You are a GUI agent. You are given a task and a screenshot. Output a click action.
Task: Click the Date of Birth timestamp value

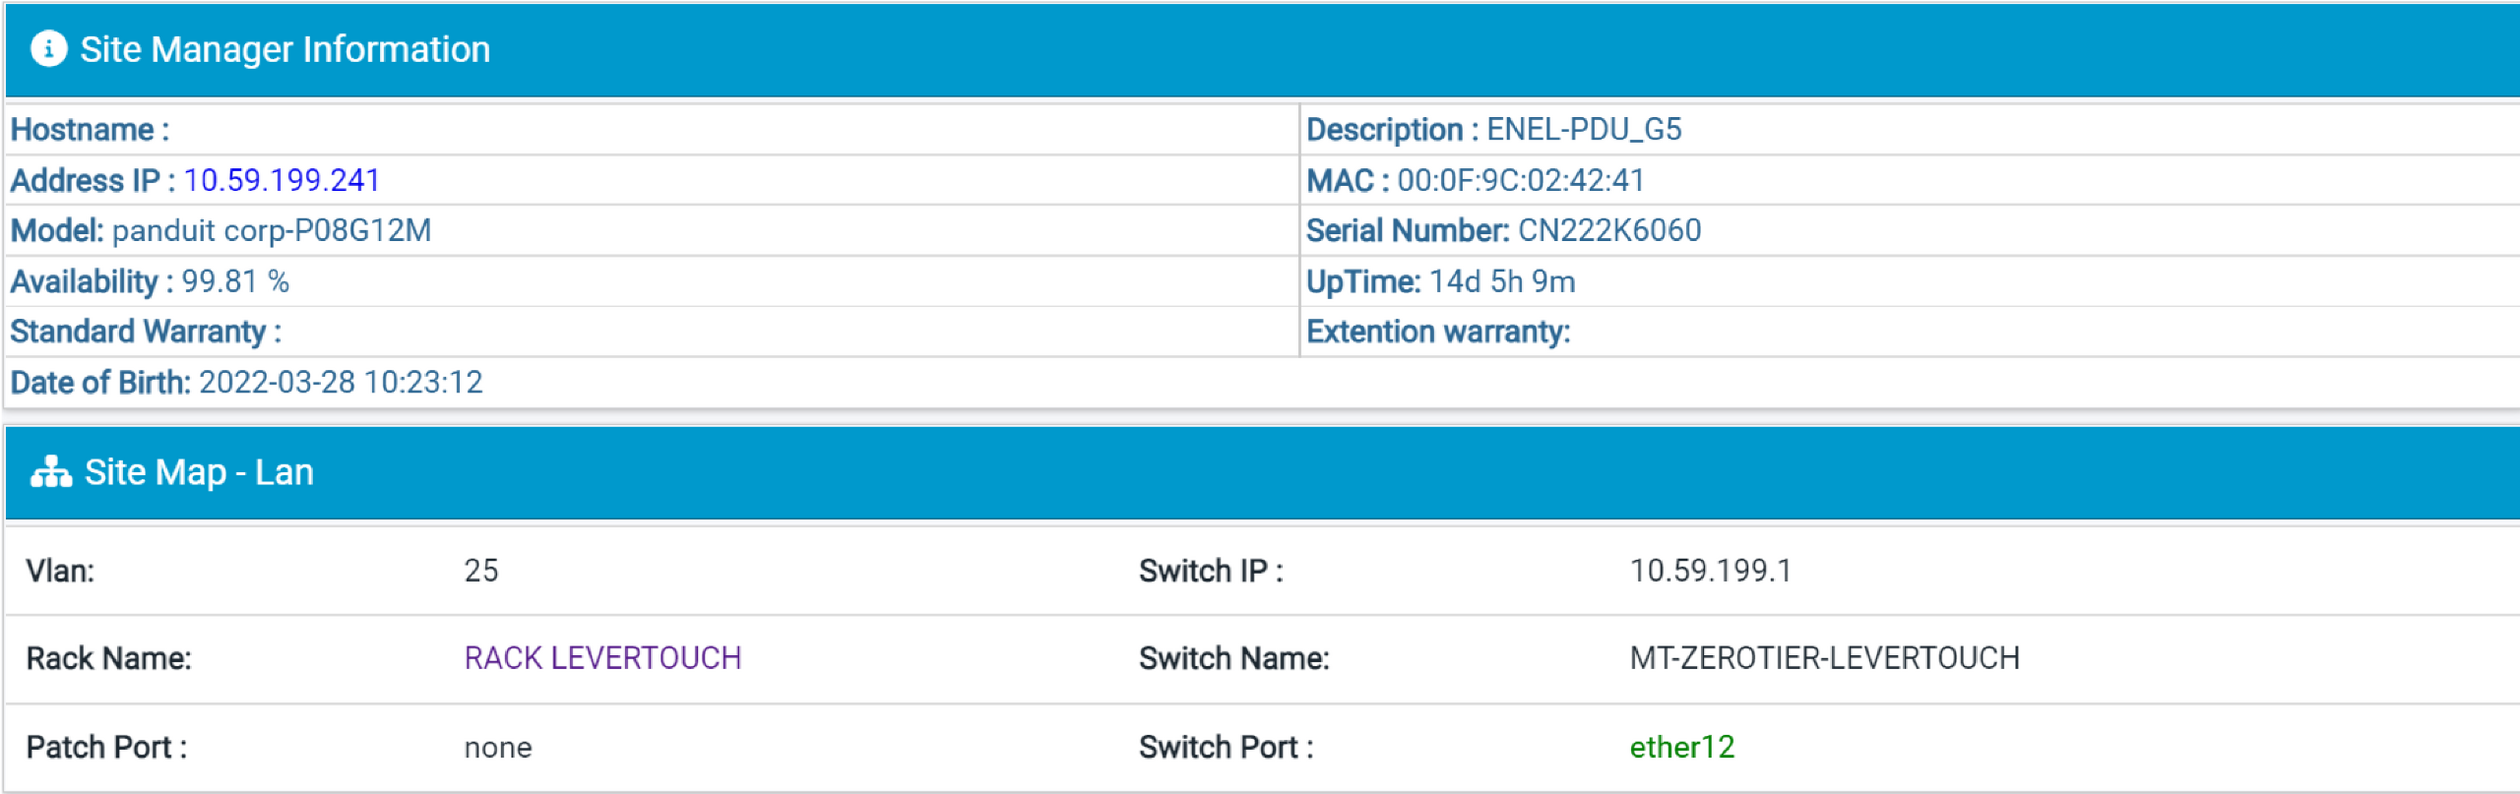tap(340, 382)
